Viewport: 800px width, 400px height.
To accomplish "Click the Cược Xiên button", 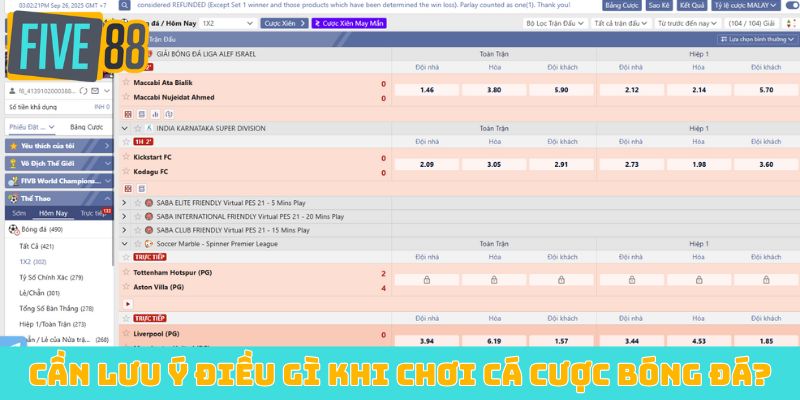I will coord(284,23).
